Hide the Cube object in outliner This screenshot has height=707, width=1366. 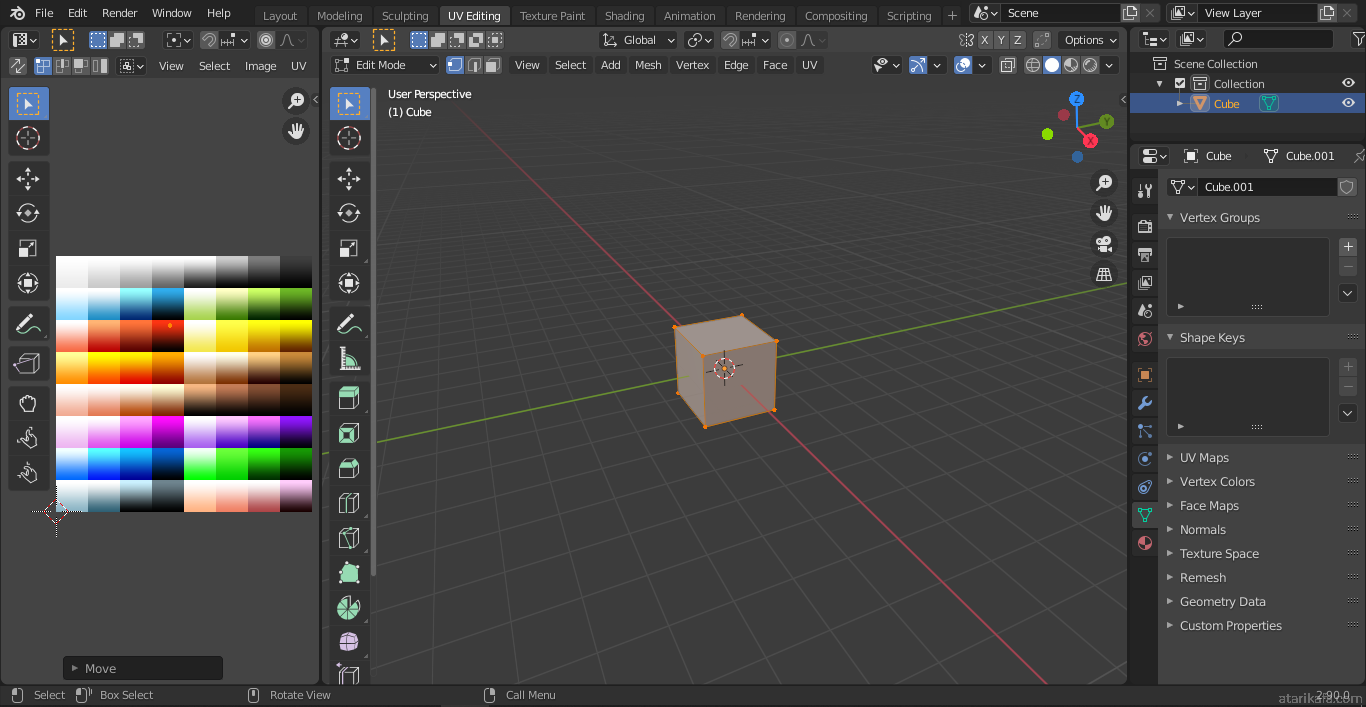click(1348, 103)
